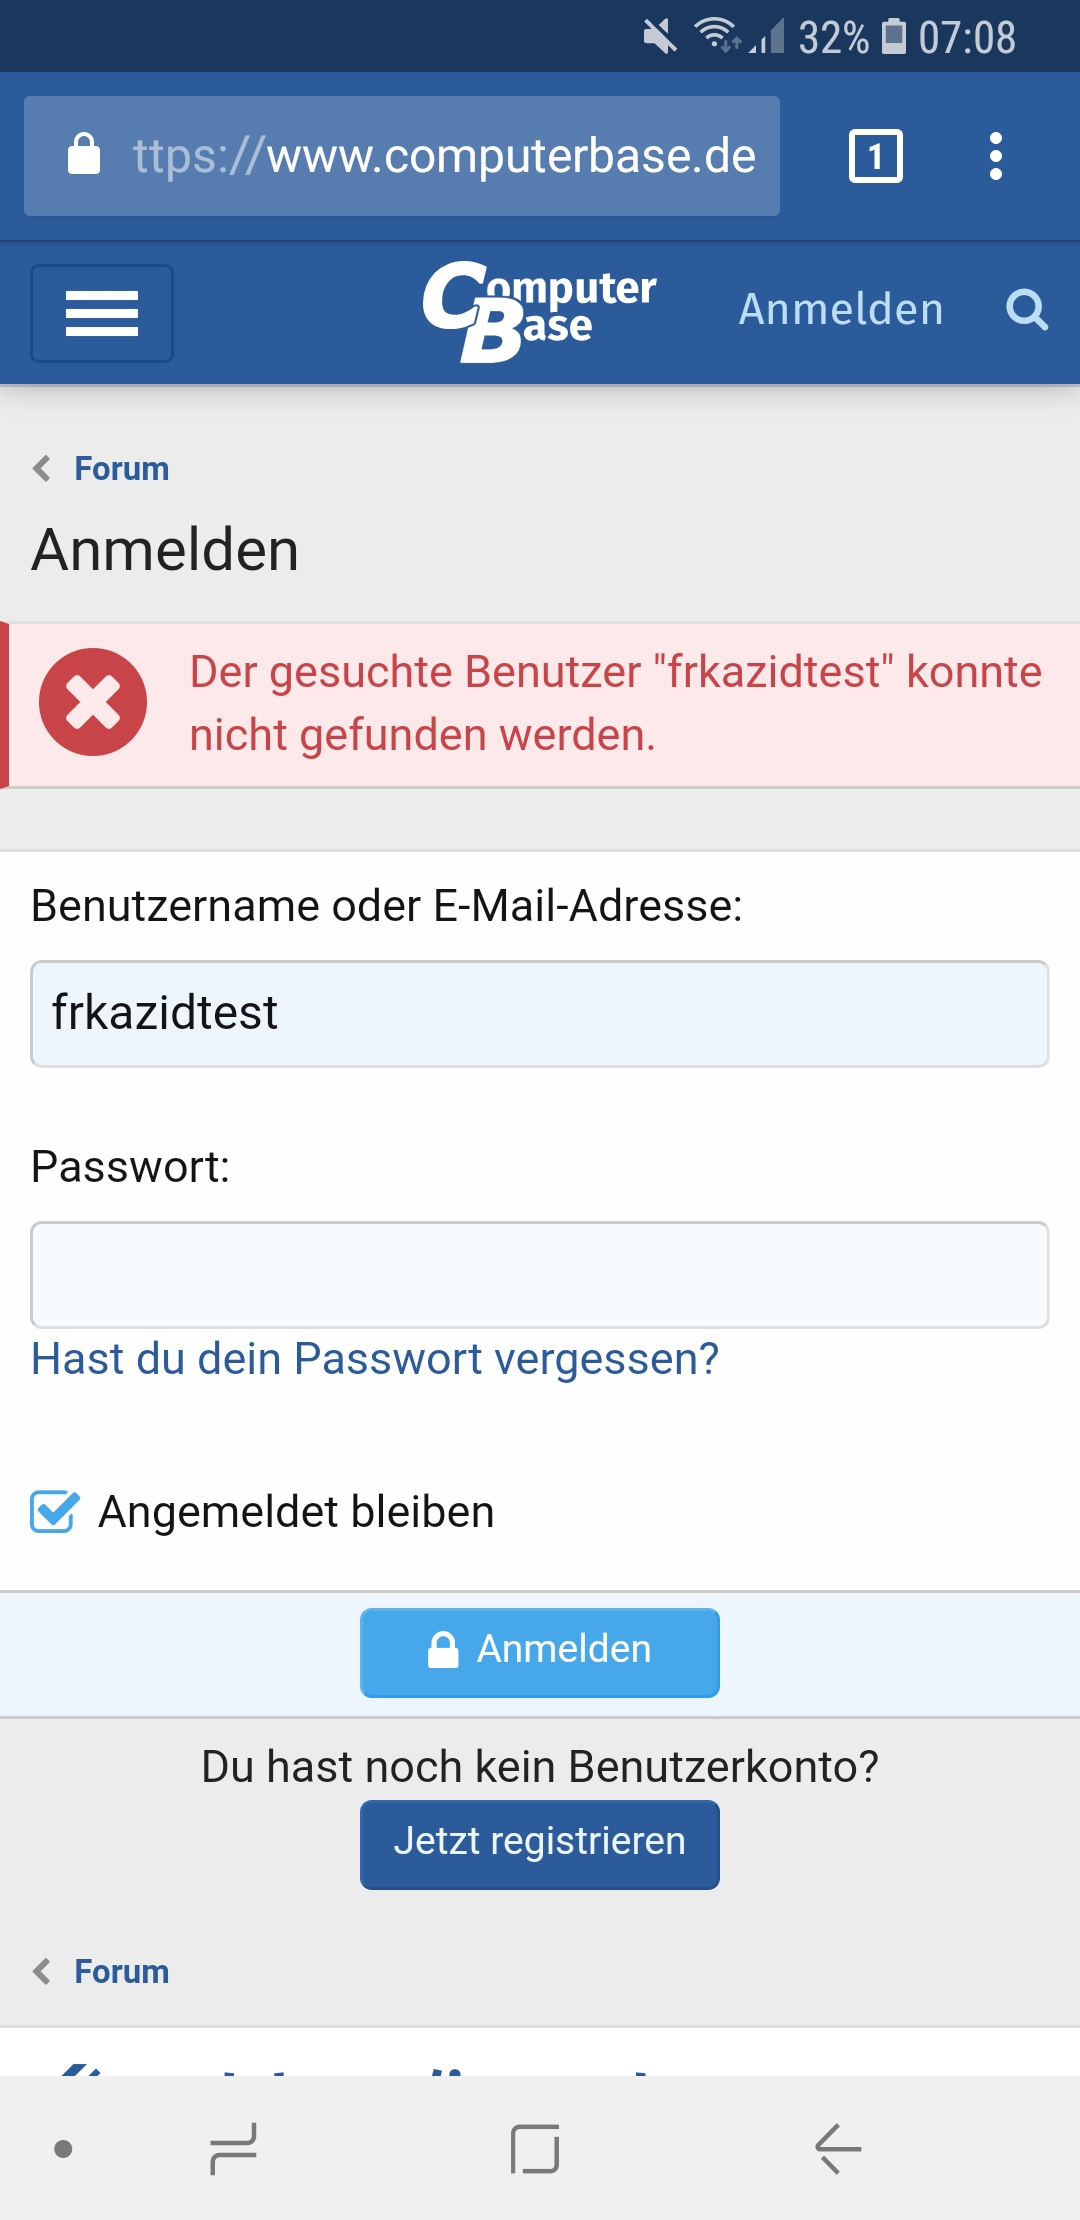Screen dimensions: 1080x2220
Task: Tap the ComputerBase logo
Action: [539, 311]
